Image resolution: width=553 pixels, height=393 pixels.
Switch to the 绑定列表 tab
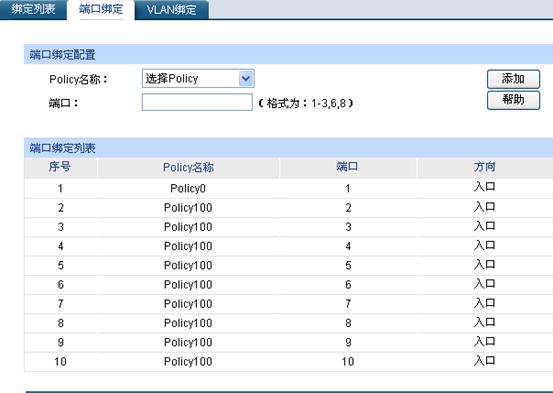(33, 9)
